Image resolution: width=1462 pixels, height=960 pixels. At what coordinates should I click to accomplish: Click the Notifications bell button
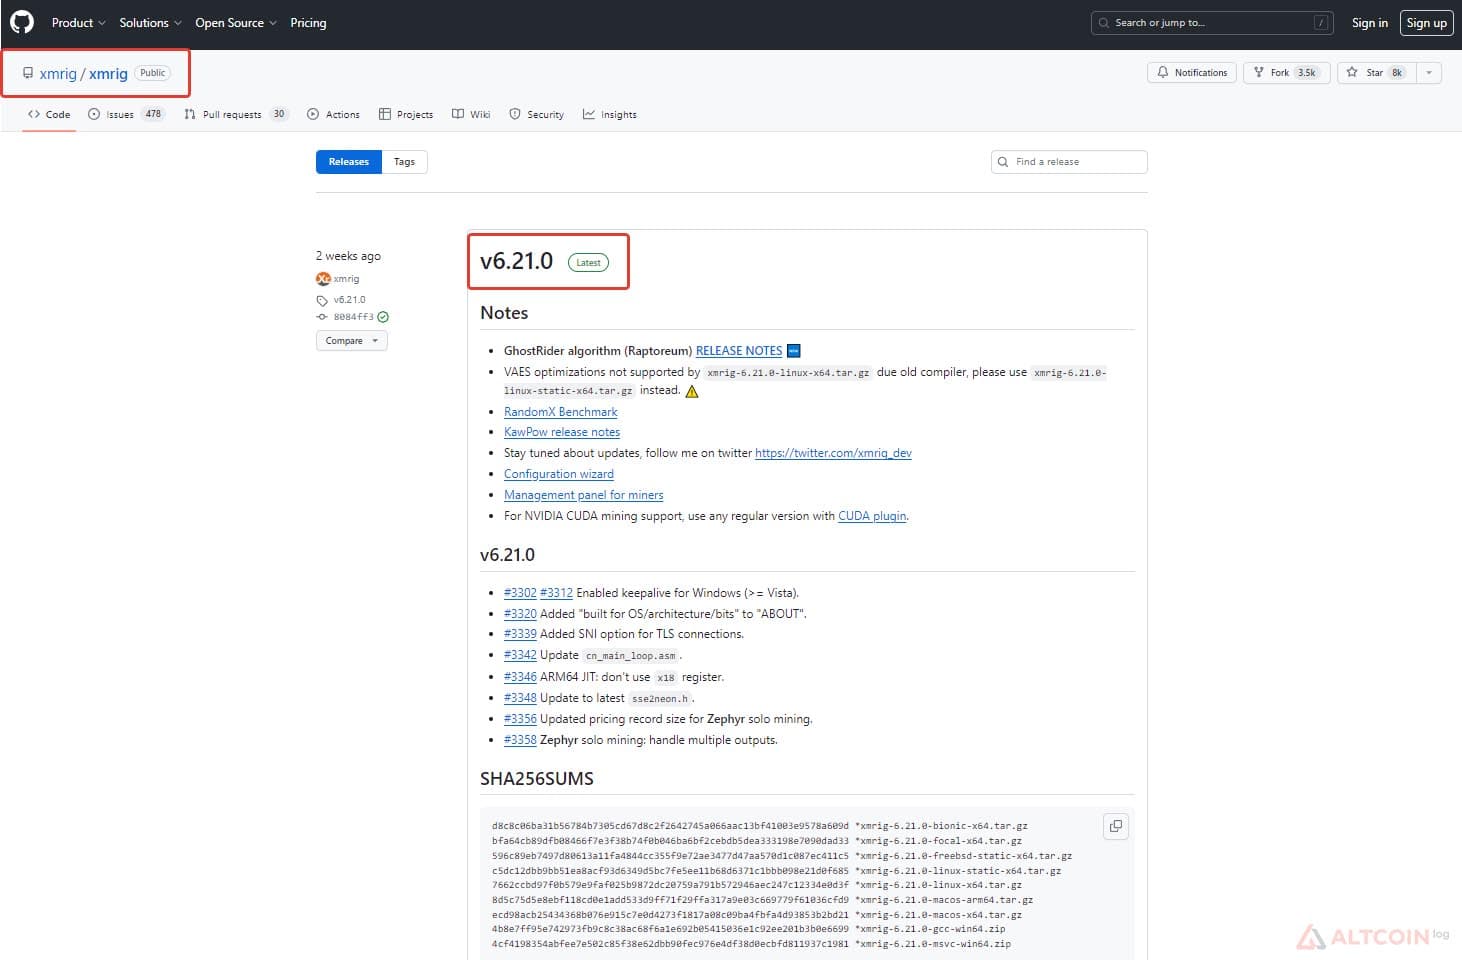tap(1192, 73)
